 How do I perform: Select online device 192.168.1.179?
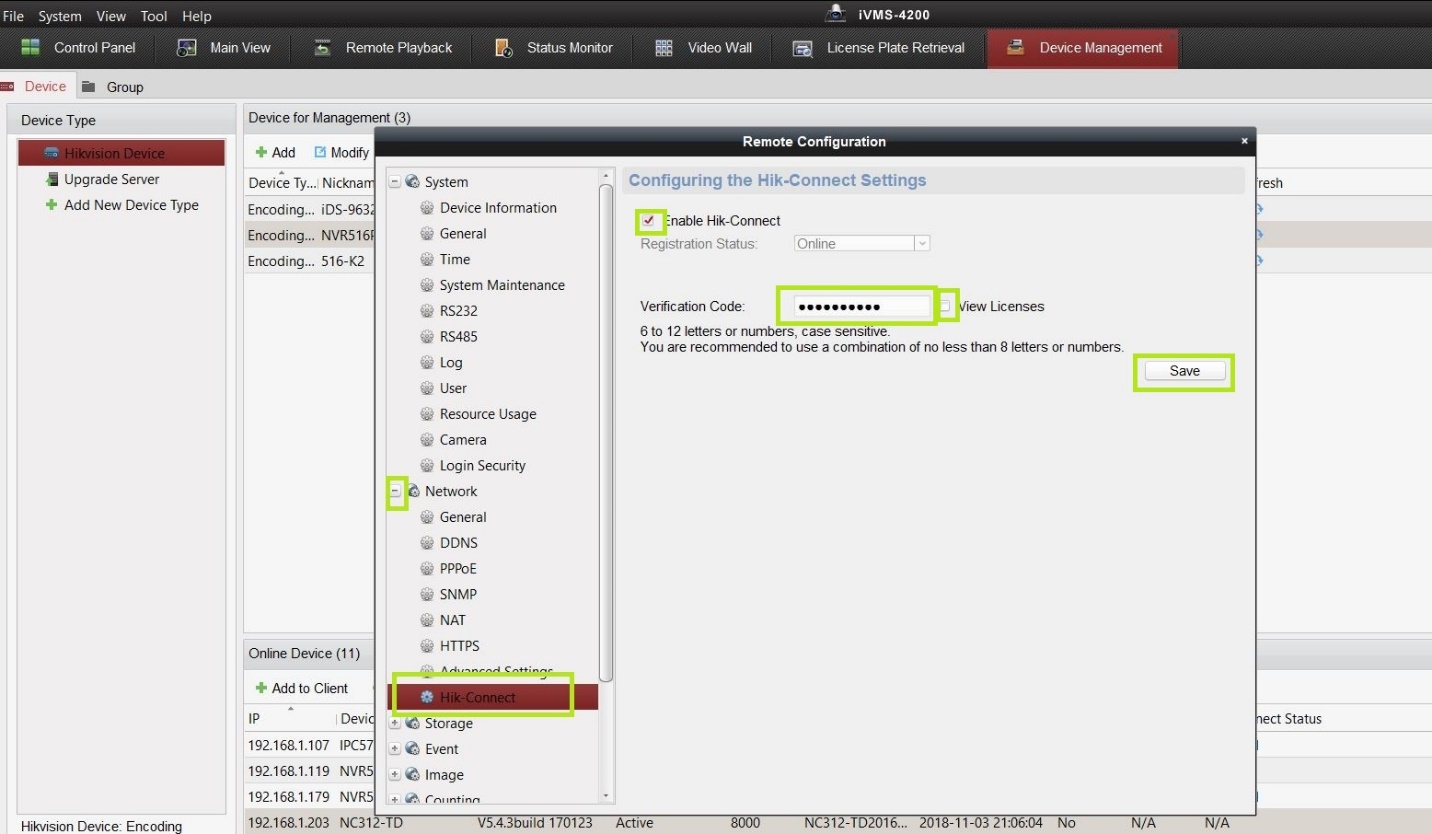pos(310,797)
